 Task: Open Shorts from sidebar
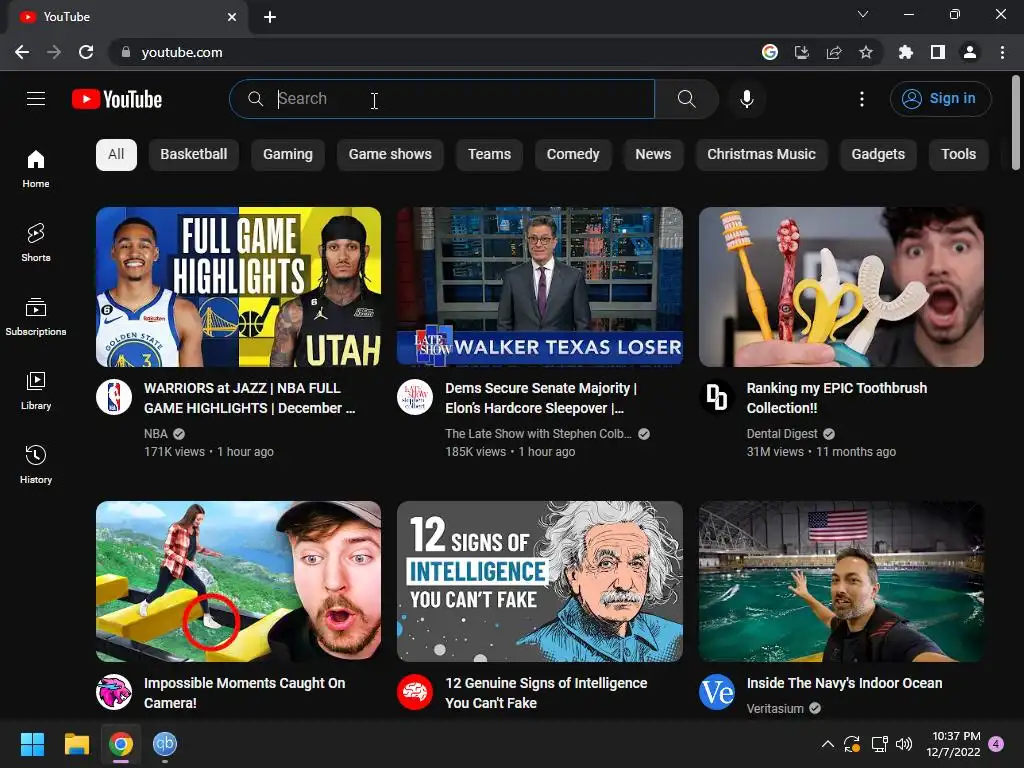[36, 242]
